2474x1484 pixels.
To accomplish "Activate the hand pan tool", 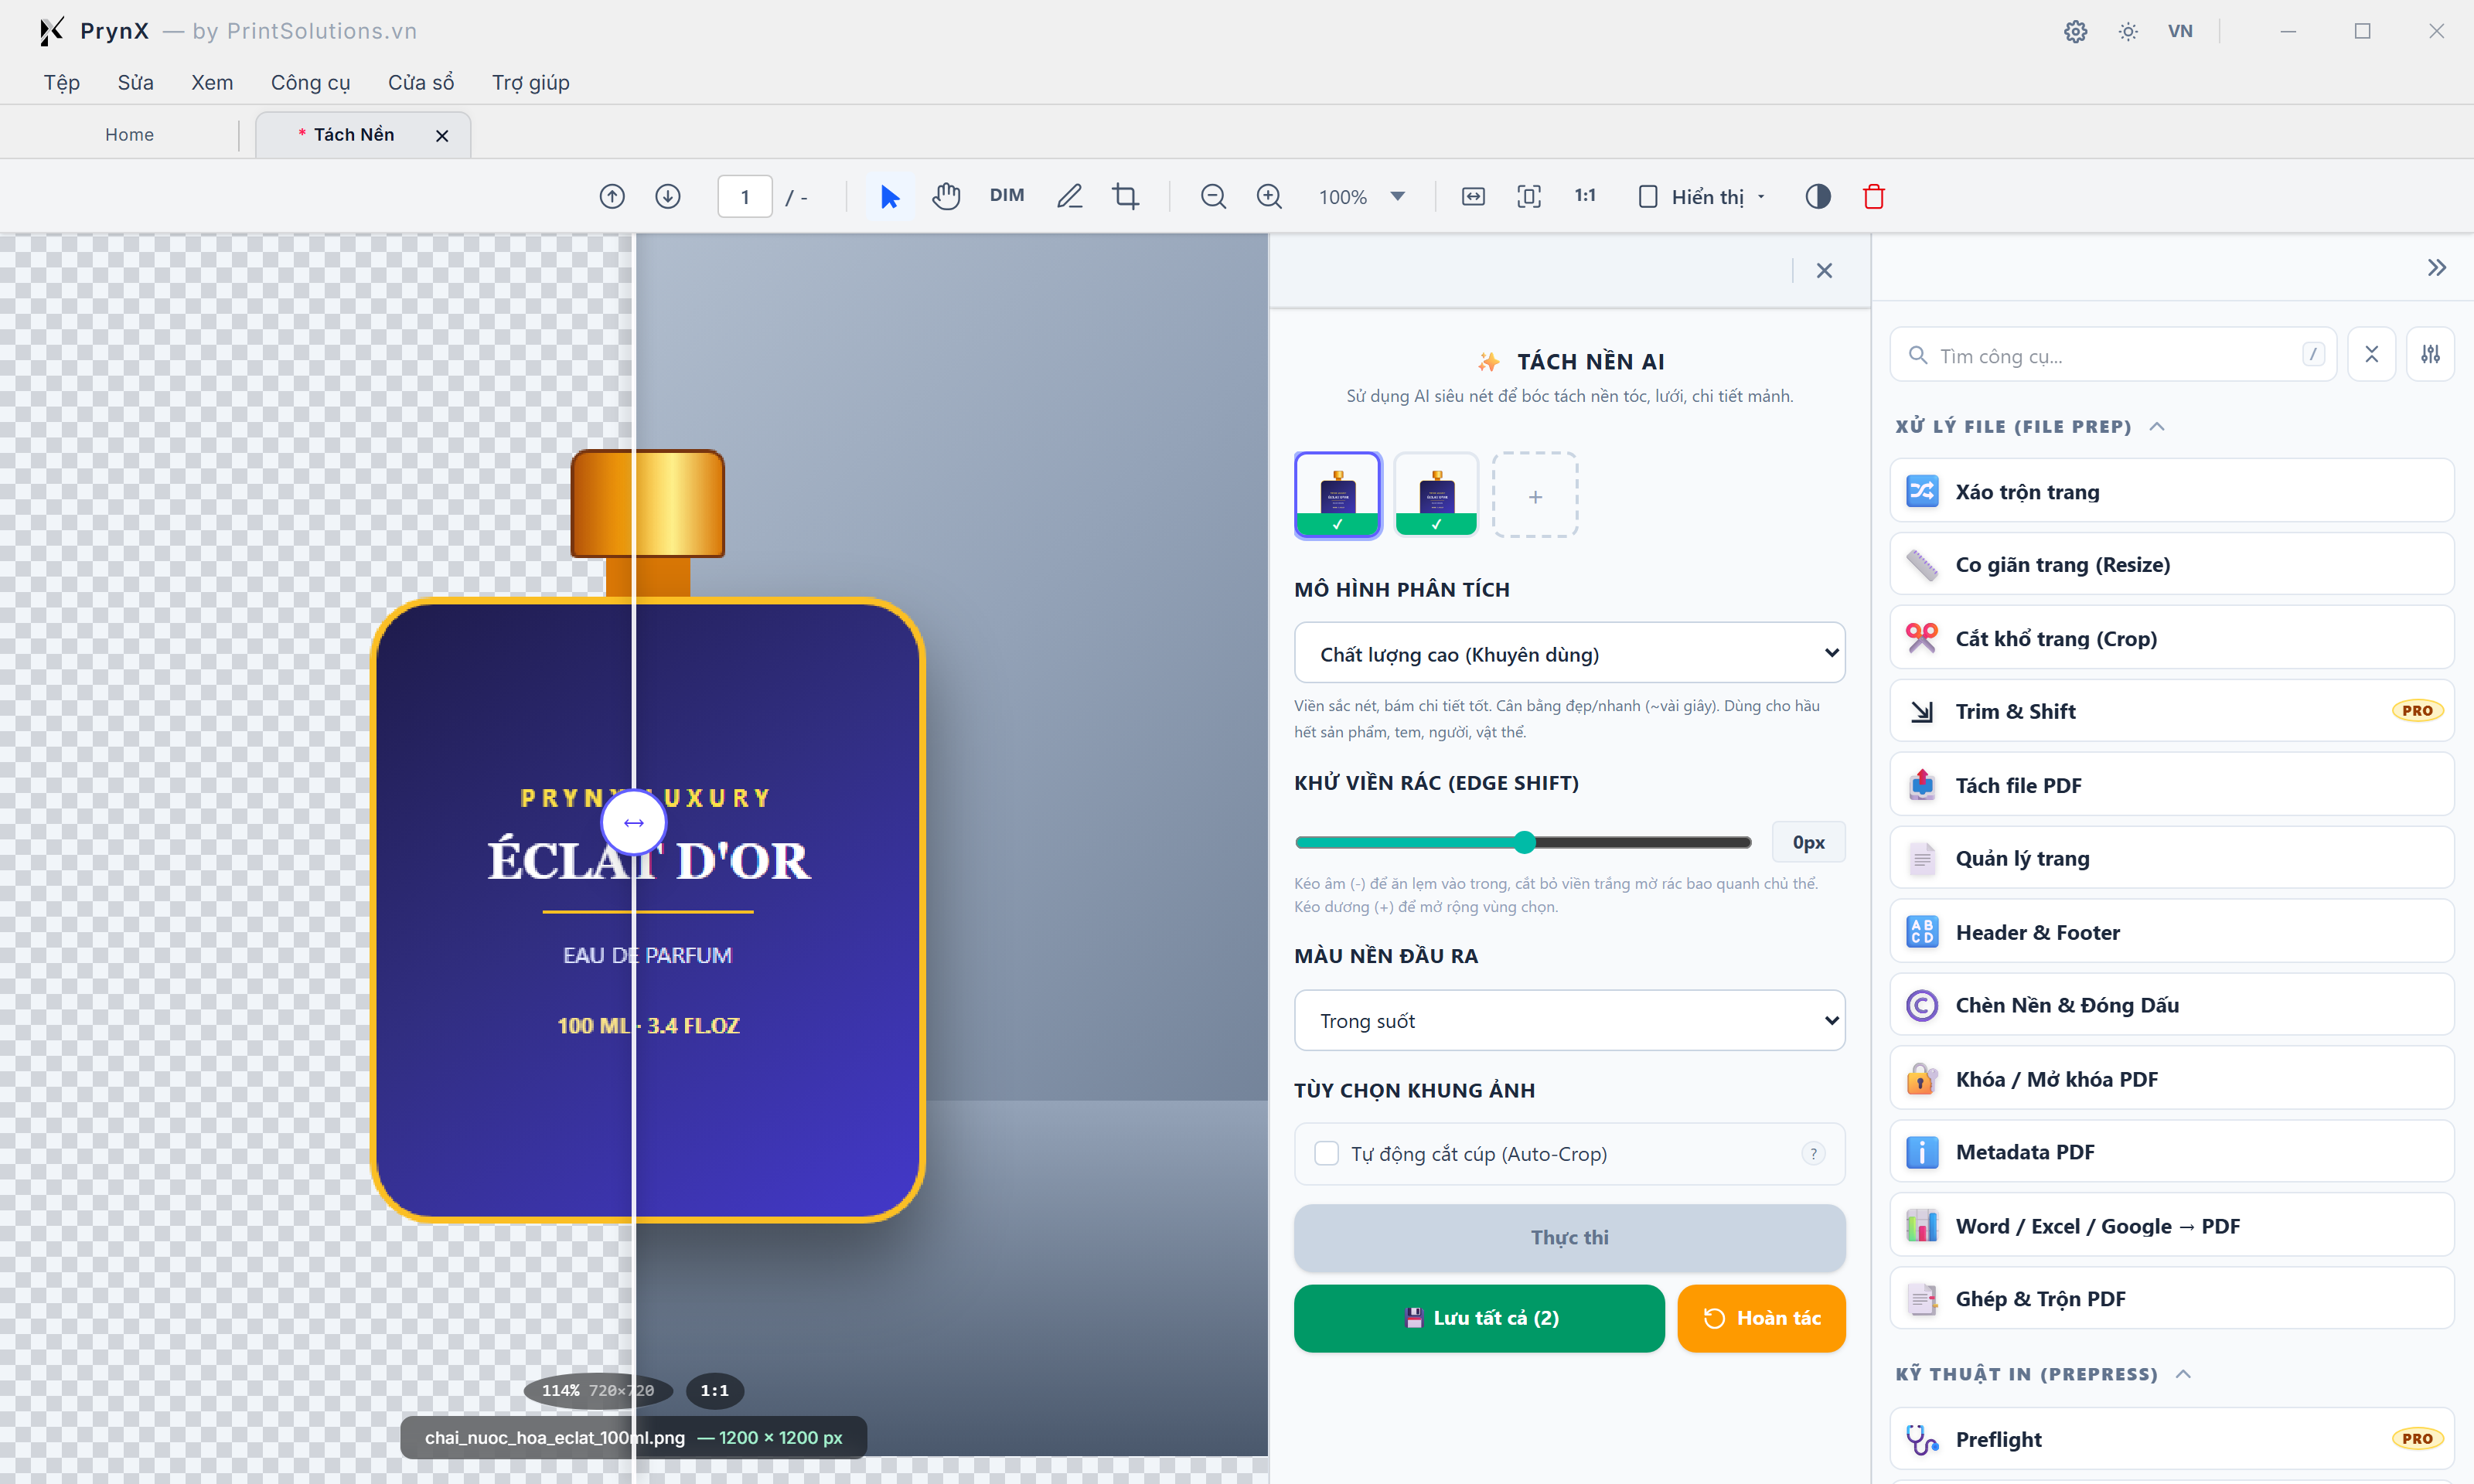I will click(x=946, y=196).
